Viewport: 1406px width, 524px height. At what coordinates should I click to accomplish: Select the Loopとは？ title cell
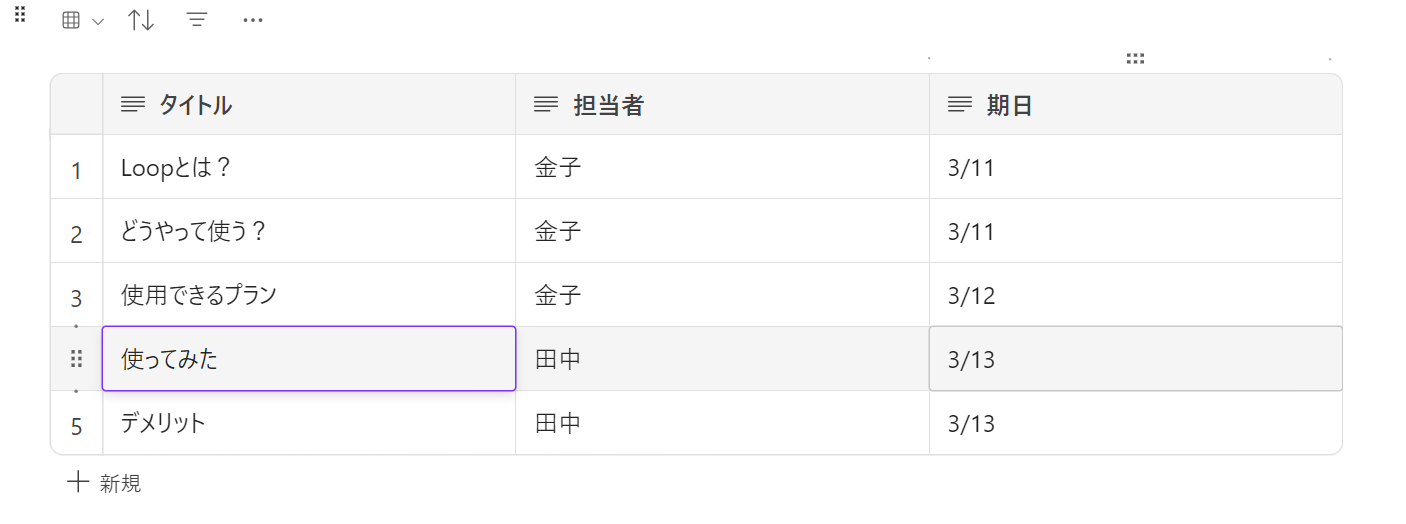coord(308,167)
